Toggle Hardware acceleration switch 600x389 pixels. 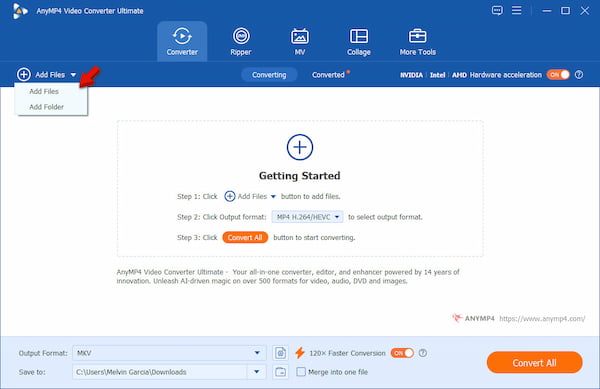558,75
